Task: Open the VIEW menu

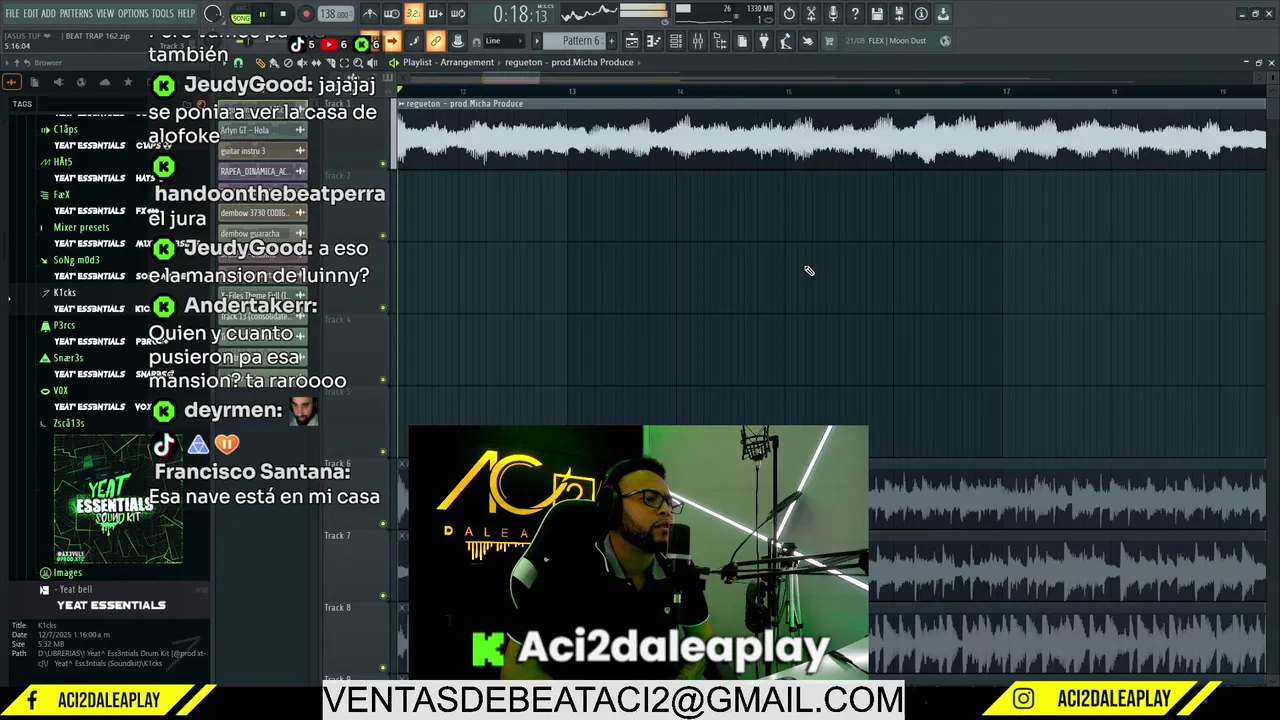Action: [105, 14]
